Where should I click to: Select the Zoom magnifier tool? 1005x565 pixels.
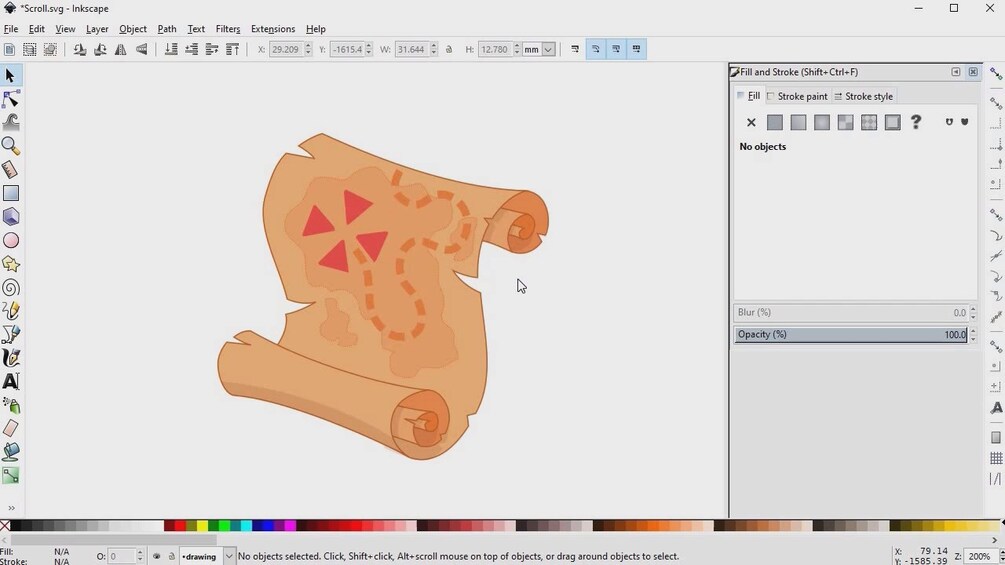(x=10, y=146)
